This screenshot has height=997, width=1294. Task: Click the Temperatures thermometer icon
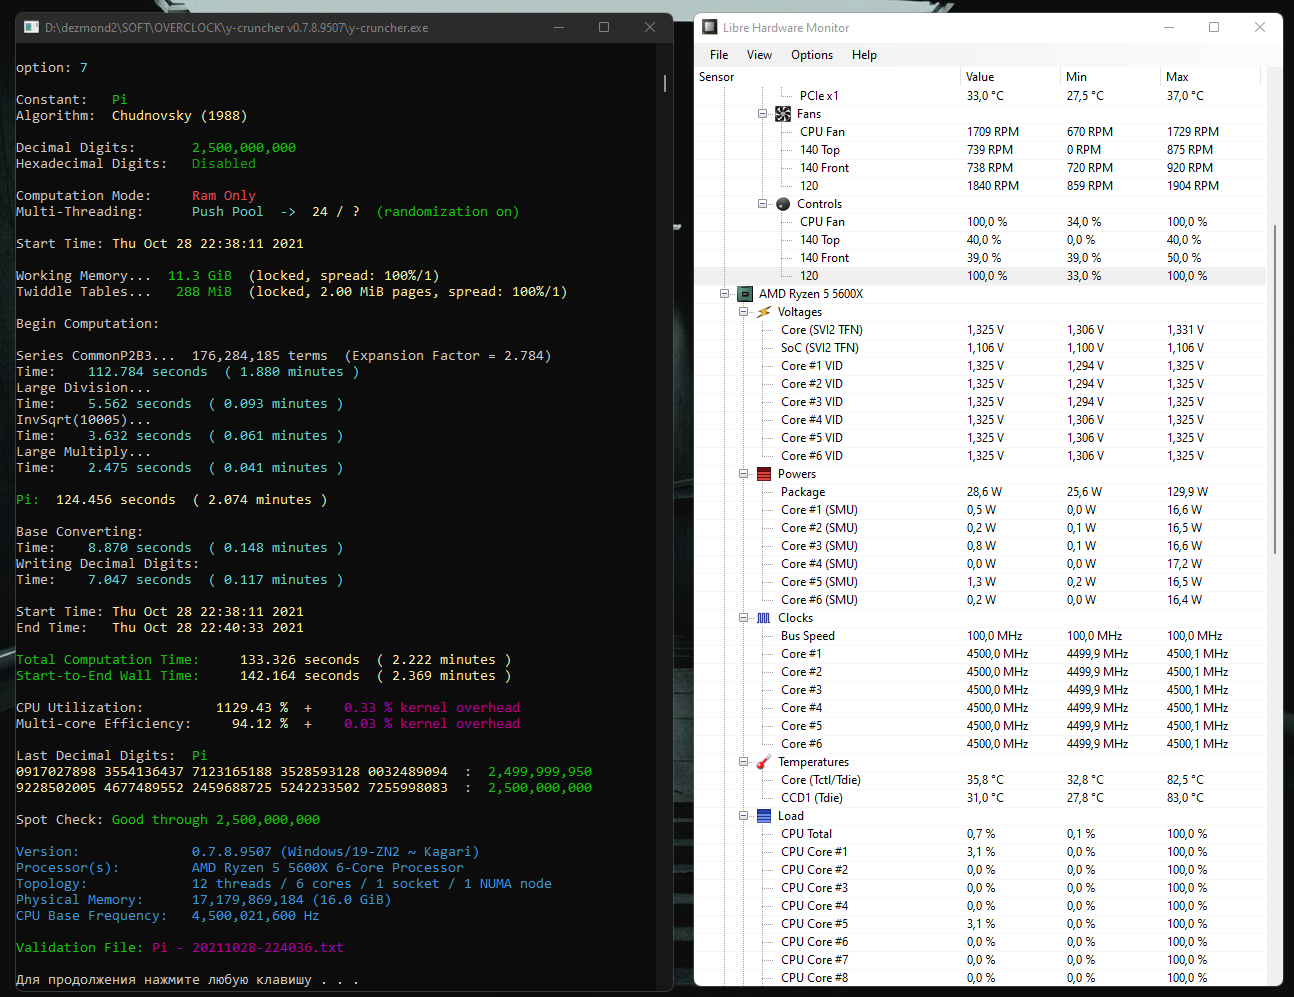coord(764,762)
